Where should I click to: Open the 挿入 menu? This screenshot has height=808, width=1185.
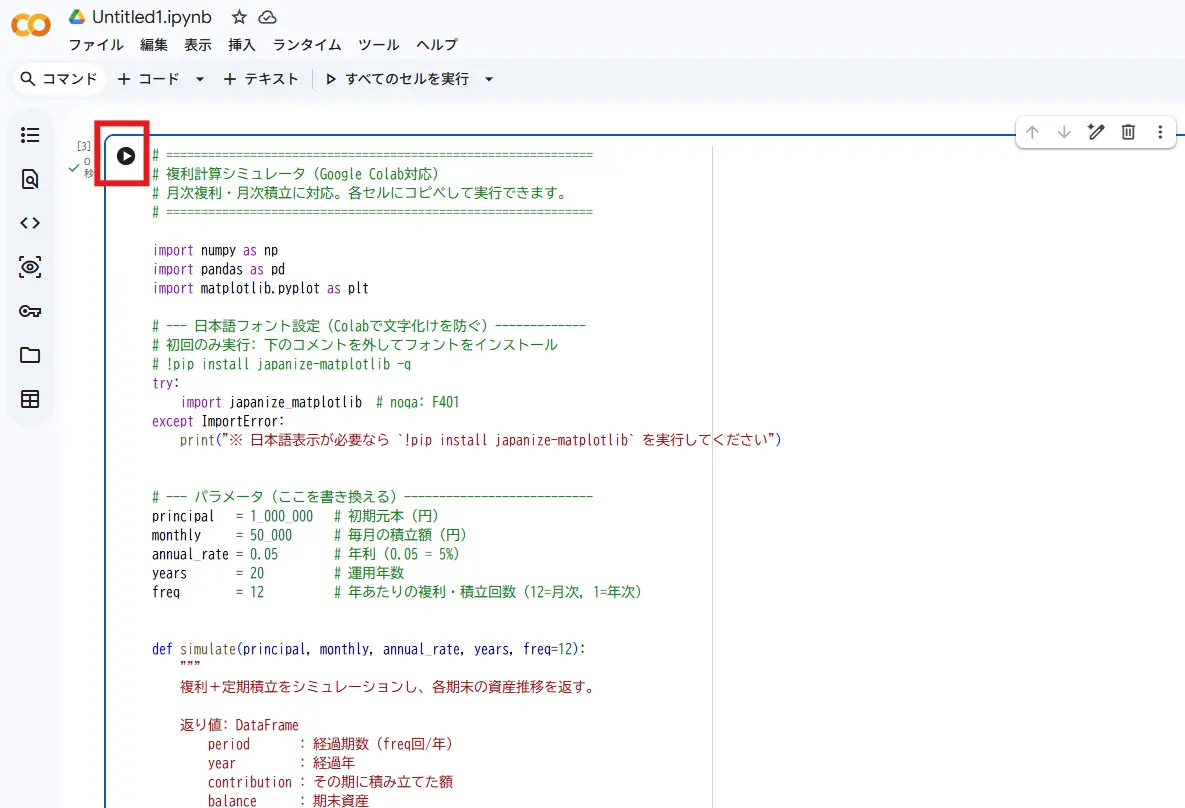click(242, 45)
